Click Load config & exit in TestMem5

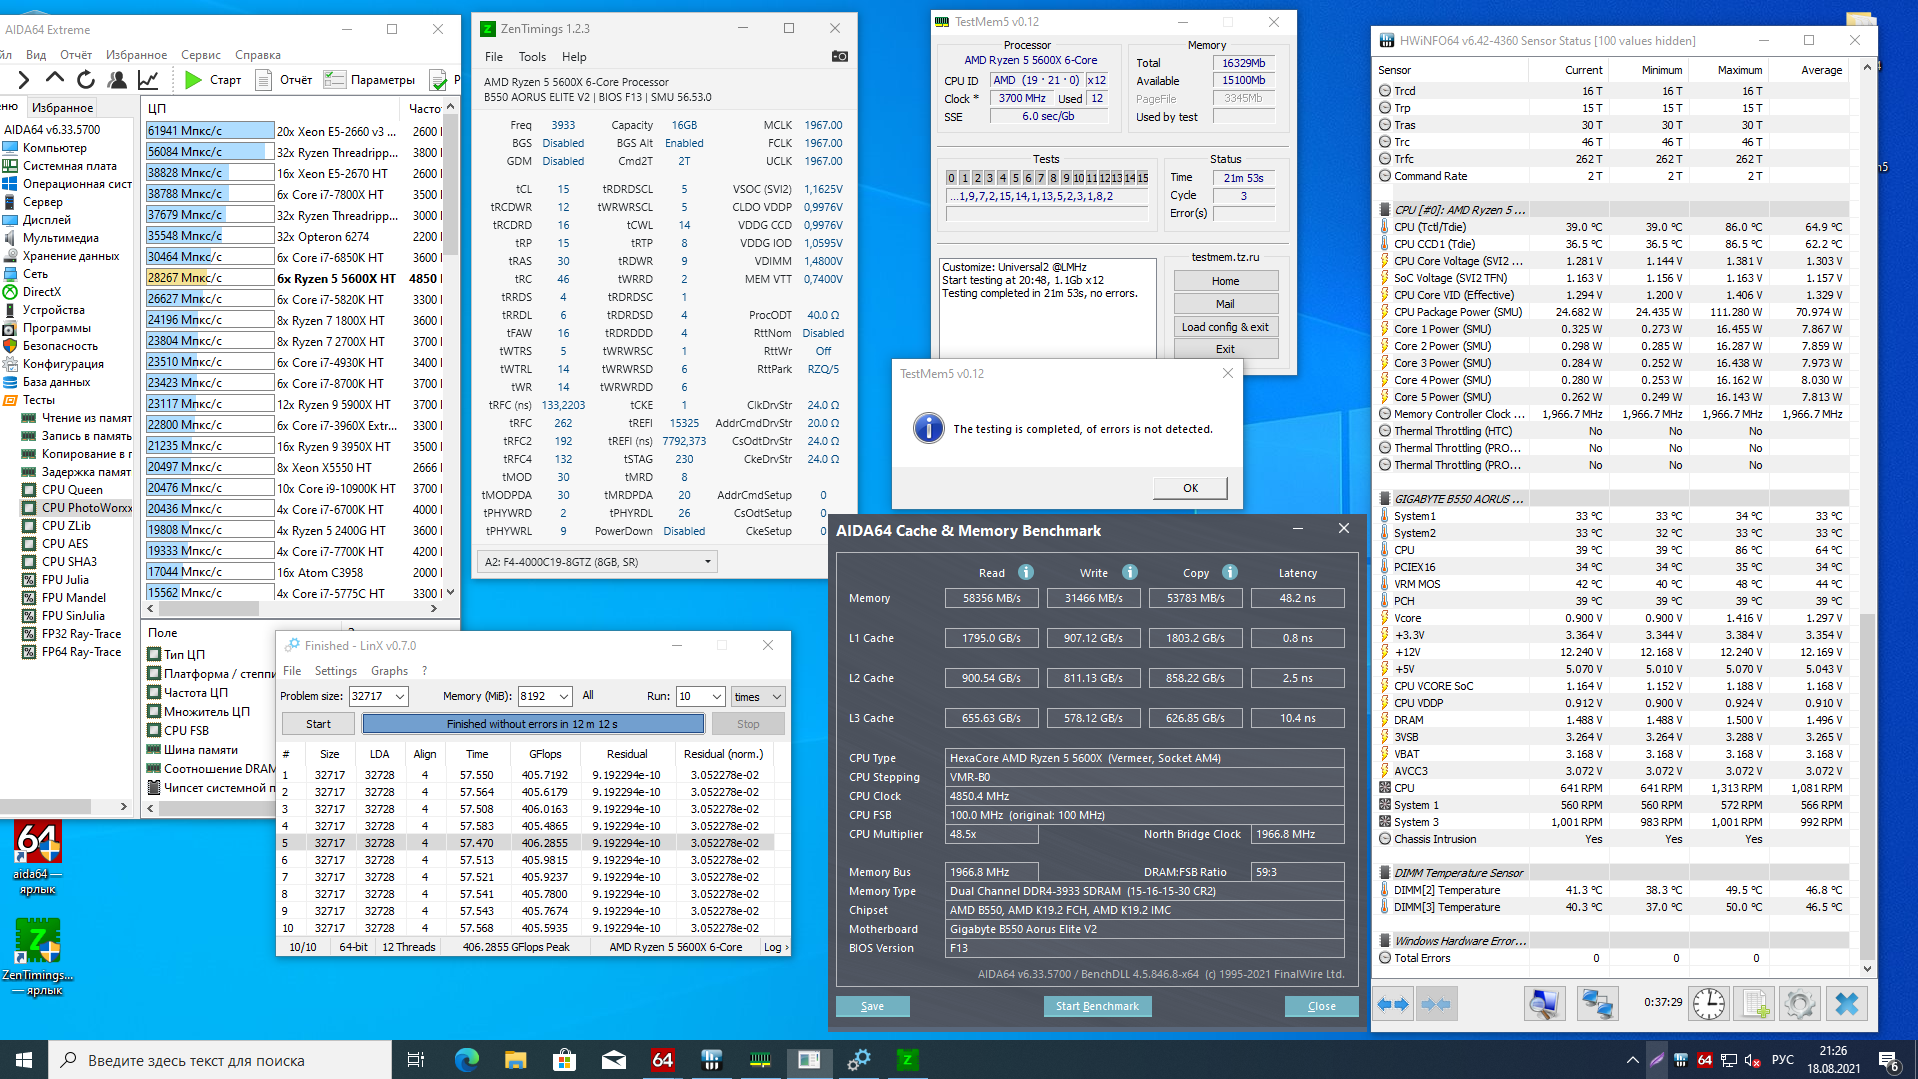pyautogui.click(x=1225, y=327)
